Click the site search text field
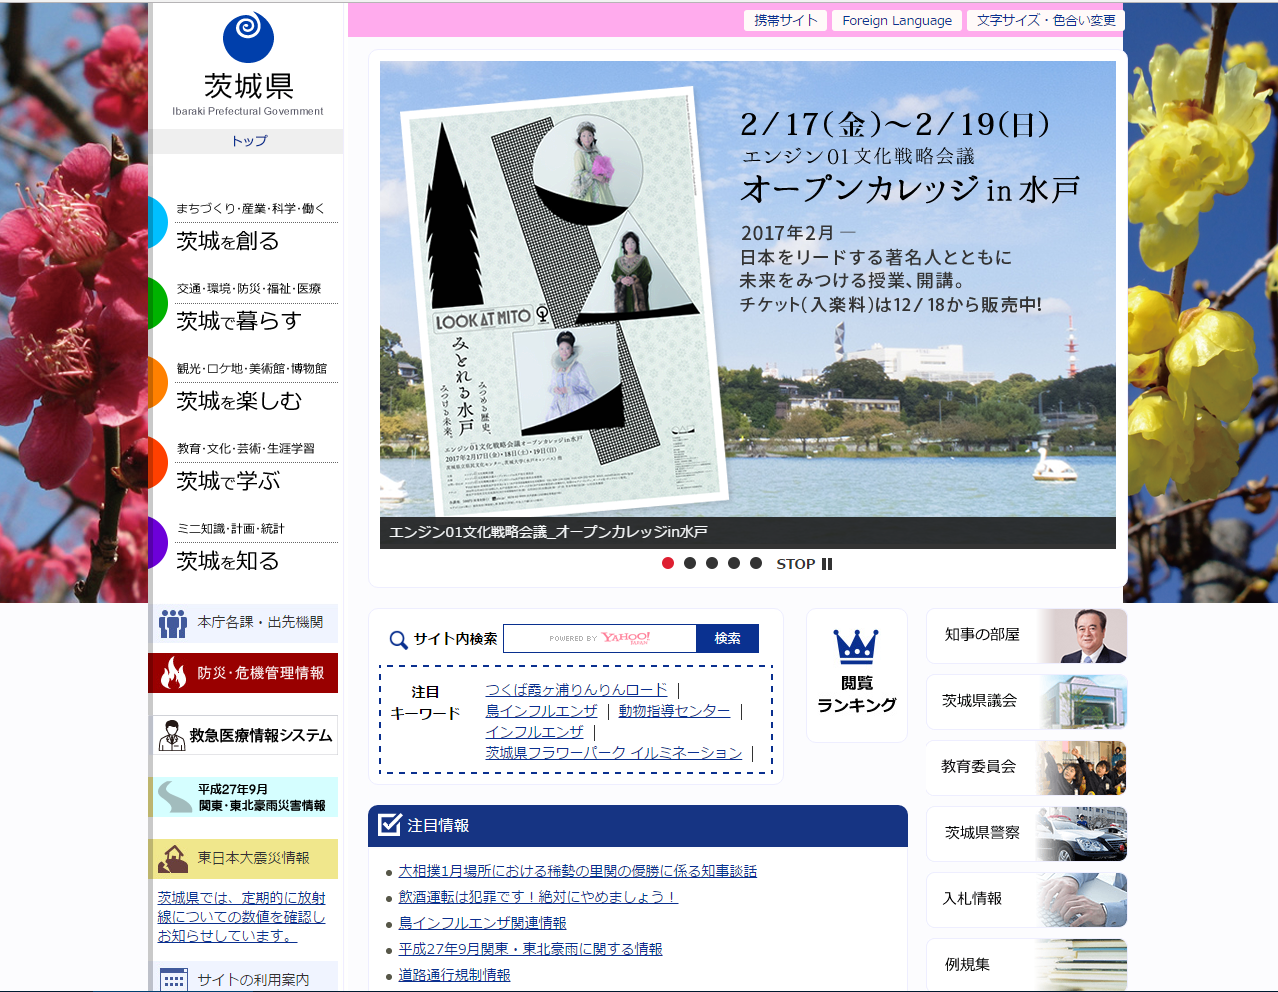The image size is (1278, 992). pos(599,638)
